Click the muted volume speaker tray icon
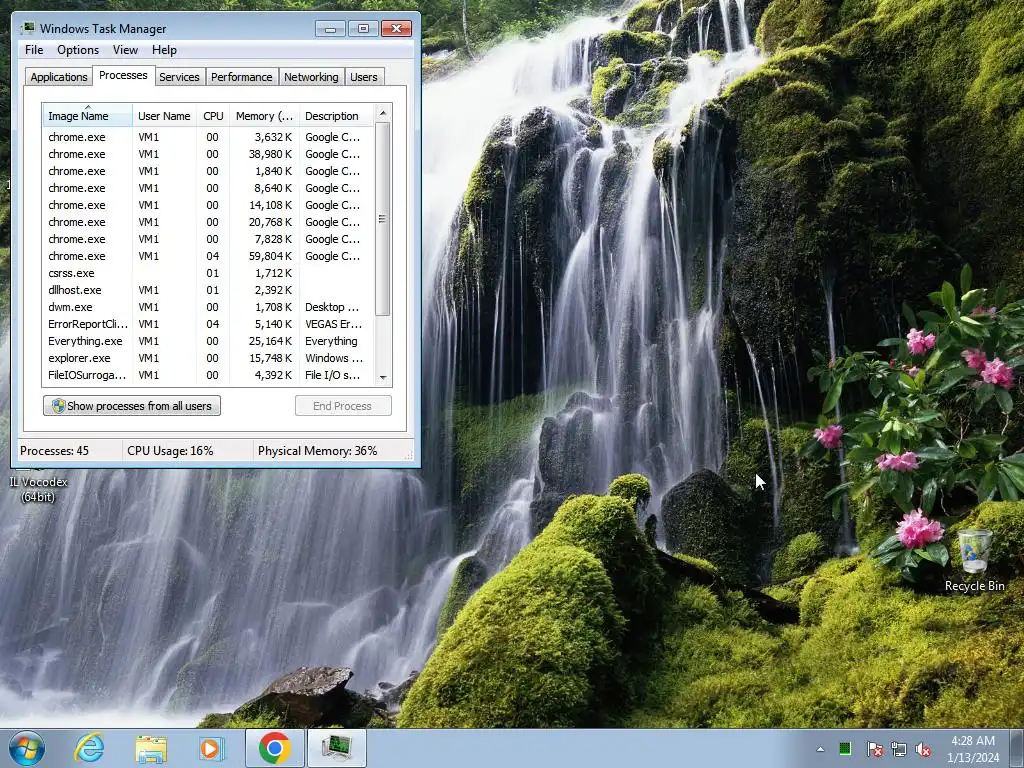 pyautogui.click(x=923, y=749)
